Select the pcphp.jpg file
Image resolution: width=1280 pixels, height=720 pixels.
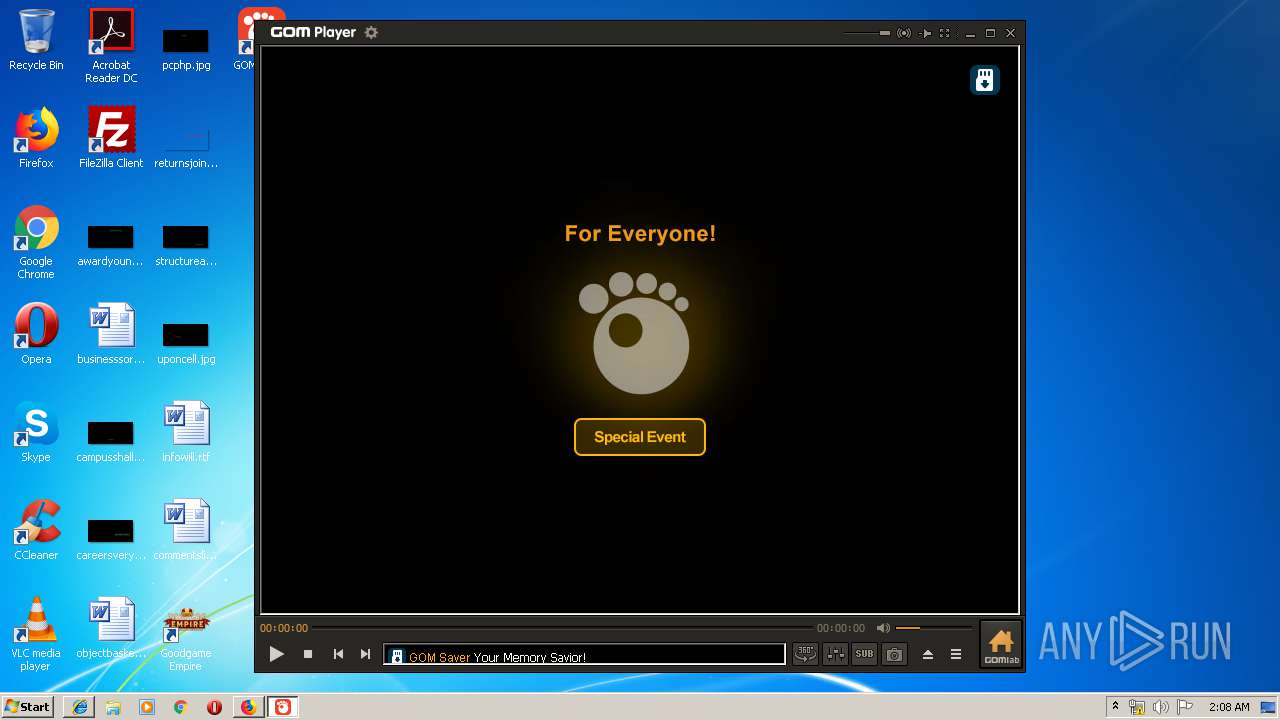(186, 48)
